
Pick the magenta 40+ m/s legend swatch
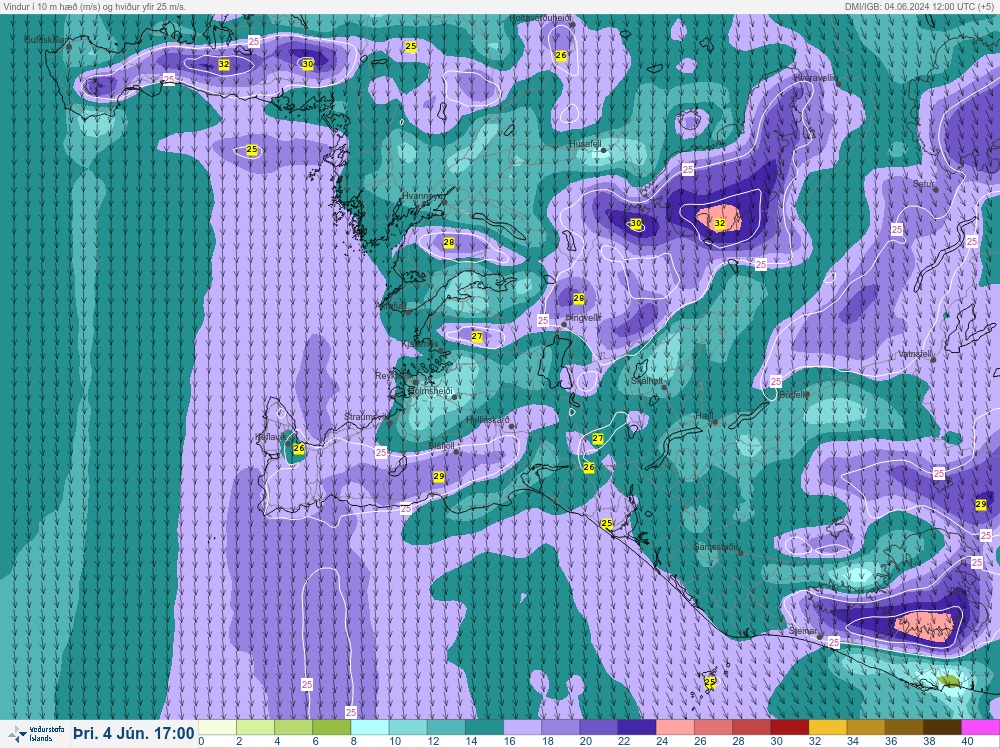pos(980,728)
